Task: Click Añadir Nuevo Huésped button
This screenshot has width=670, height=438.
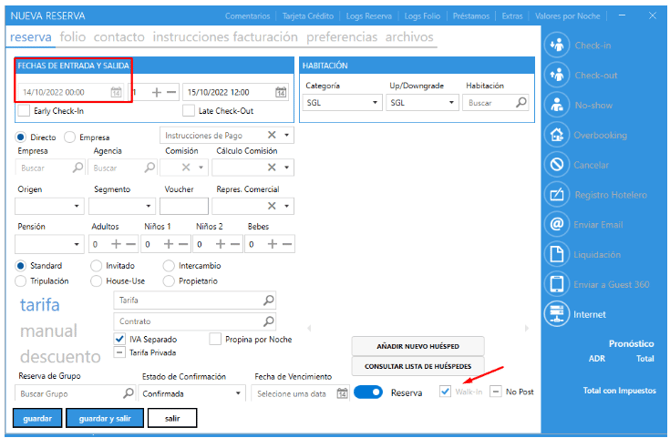Action: coord(417,345)
